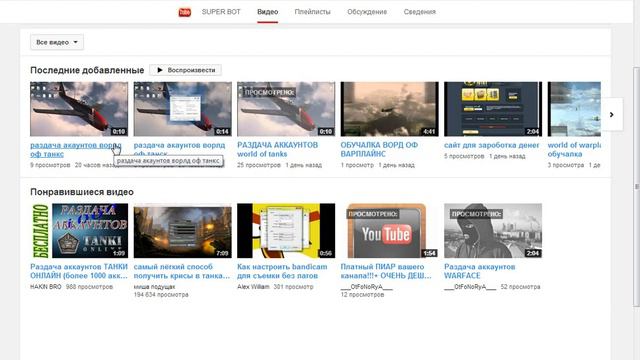
Task: Open the ТАНКИ ОНЛАЙН giveaway thumbnail 1:09
Action: point(79,231)
